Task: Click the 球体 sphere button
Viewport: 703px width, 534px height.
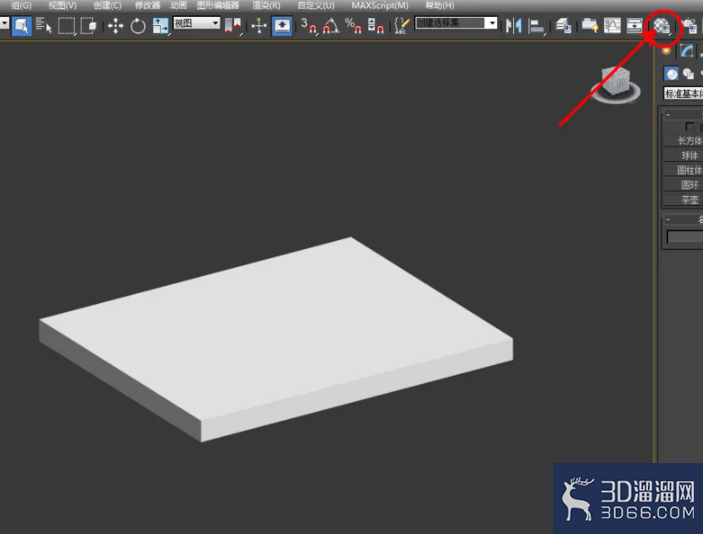Action: pos(683,156)
